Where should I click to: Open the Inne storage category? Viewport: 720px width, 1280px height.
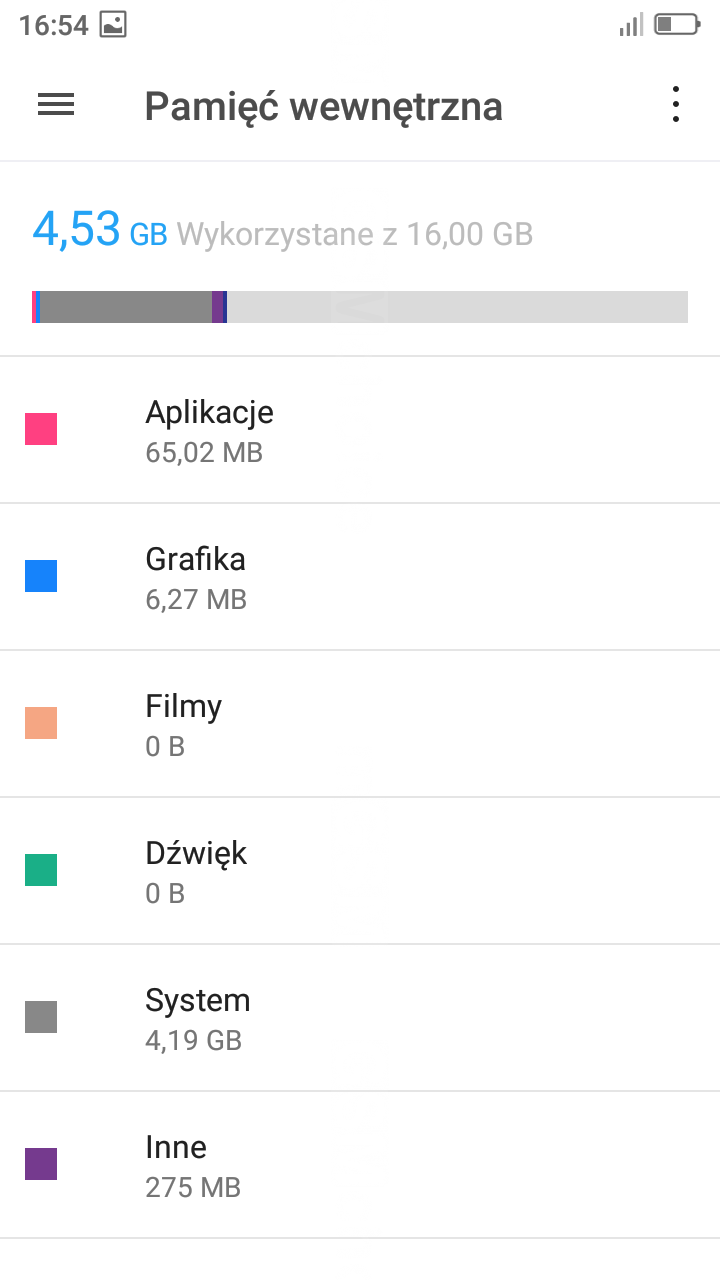click(x=360, y=1165)
